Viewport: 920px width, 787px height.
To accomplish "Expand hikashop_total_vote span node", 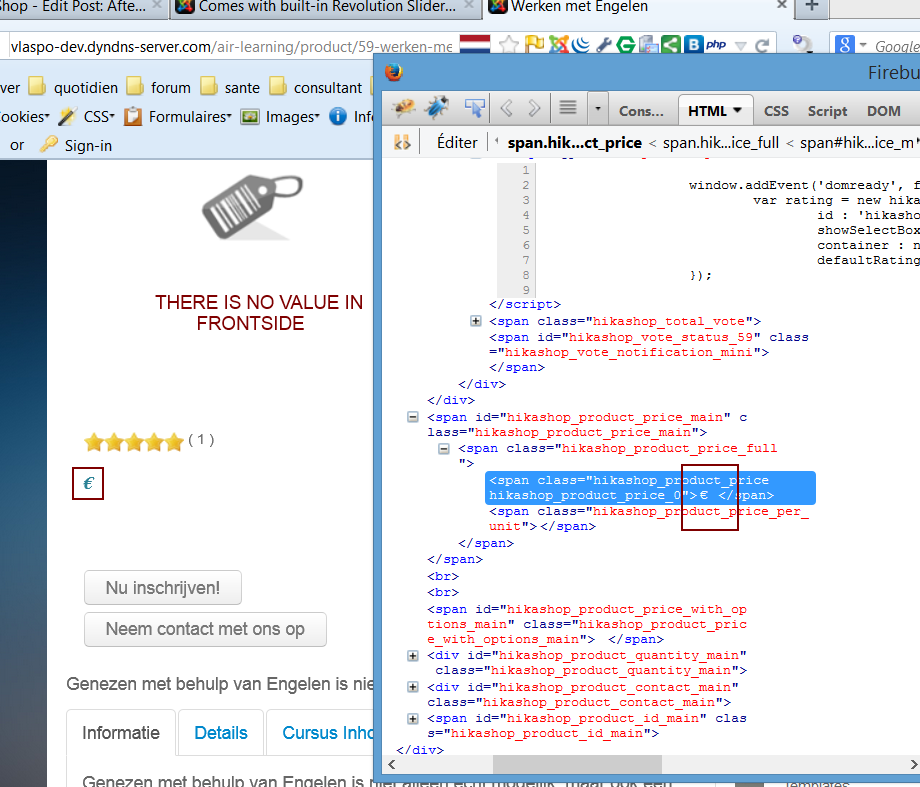I will [x=476, y=321].
